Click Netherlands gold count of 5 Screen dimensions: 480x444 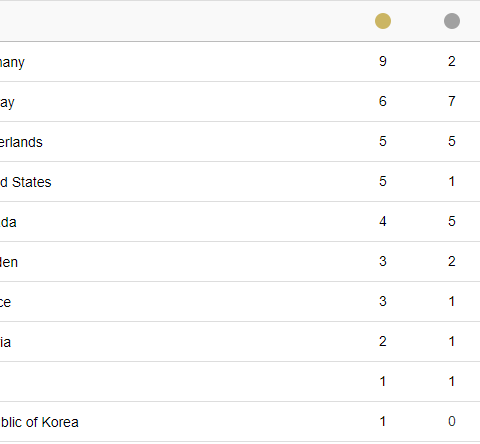[x=383, y=141]
